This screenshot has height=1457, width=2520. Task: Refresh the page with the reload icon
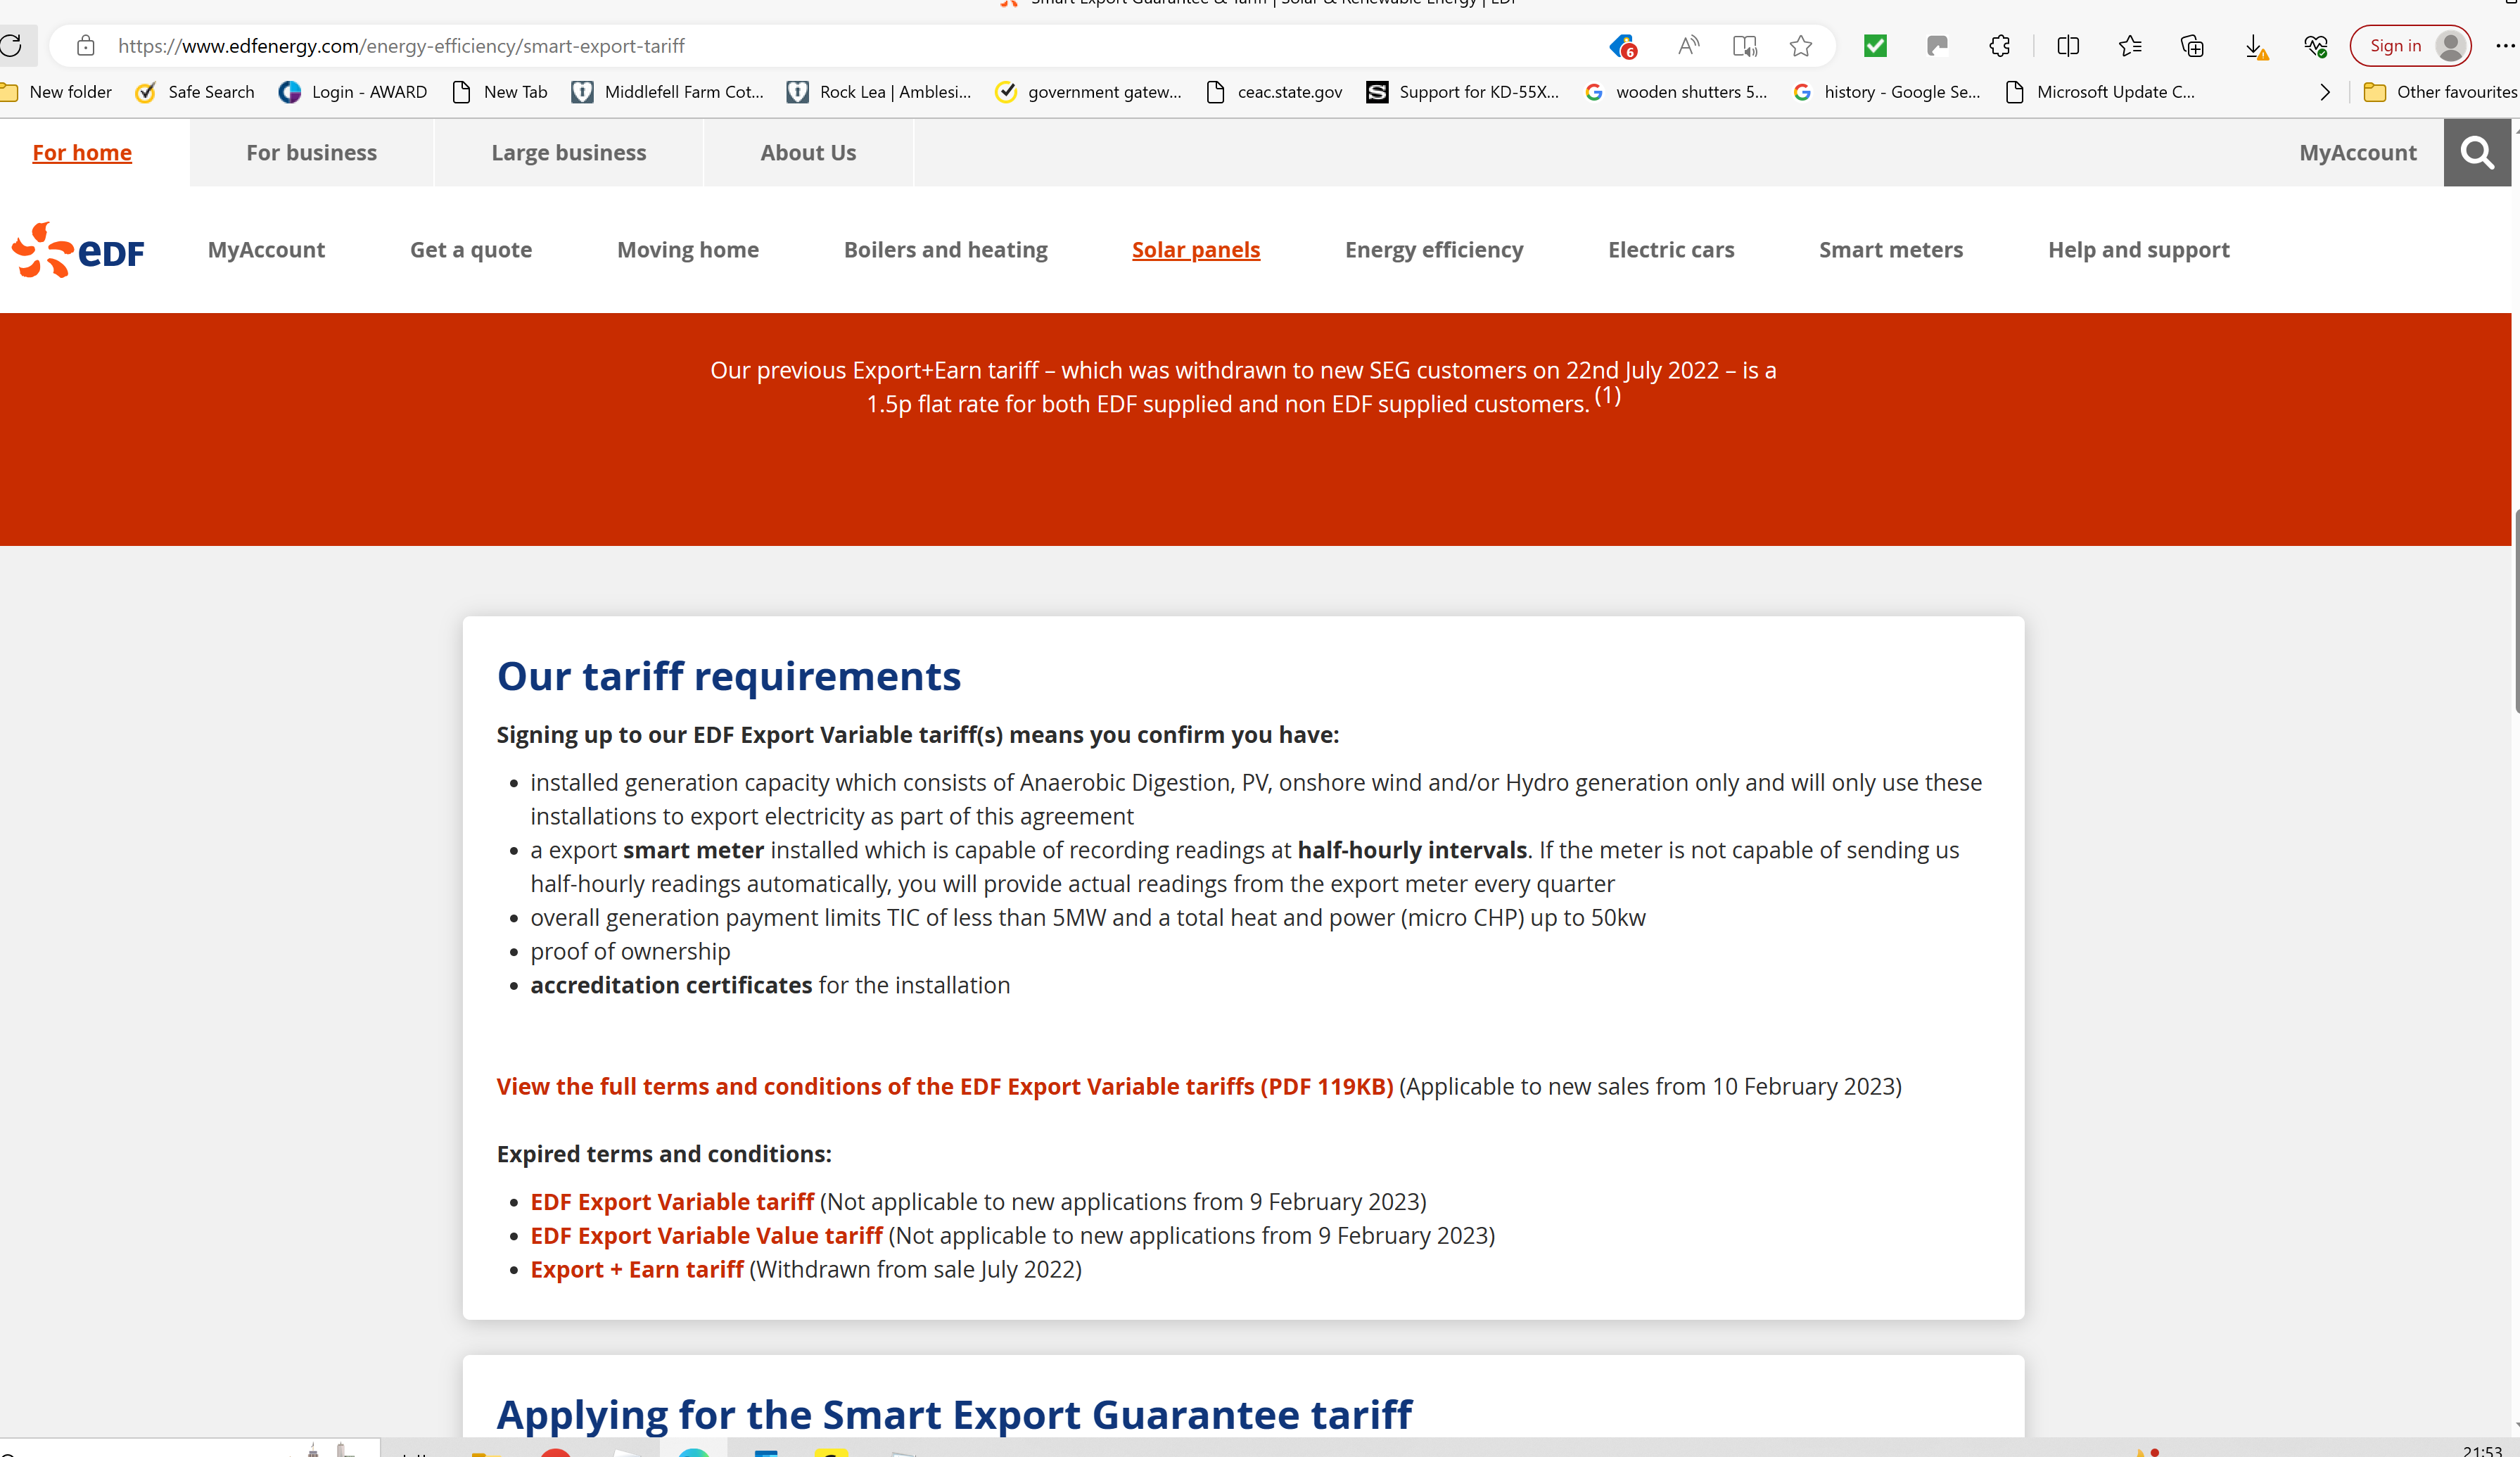pyautogui.click(x=11, y=46)
